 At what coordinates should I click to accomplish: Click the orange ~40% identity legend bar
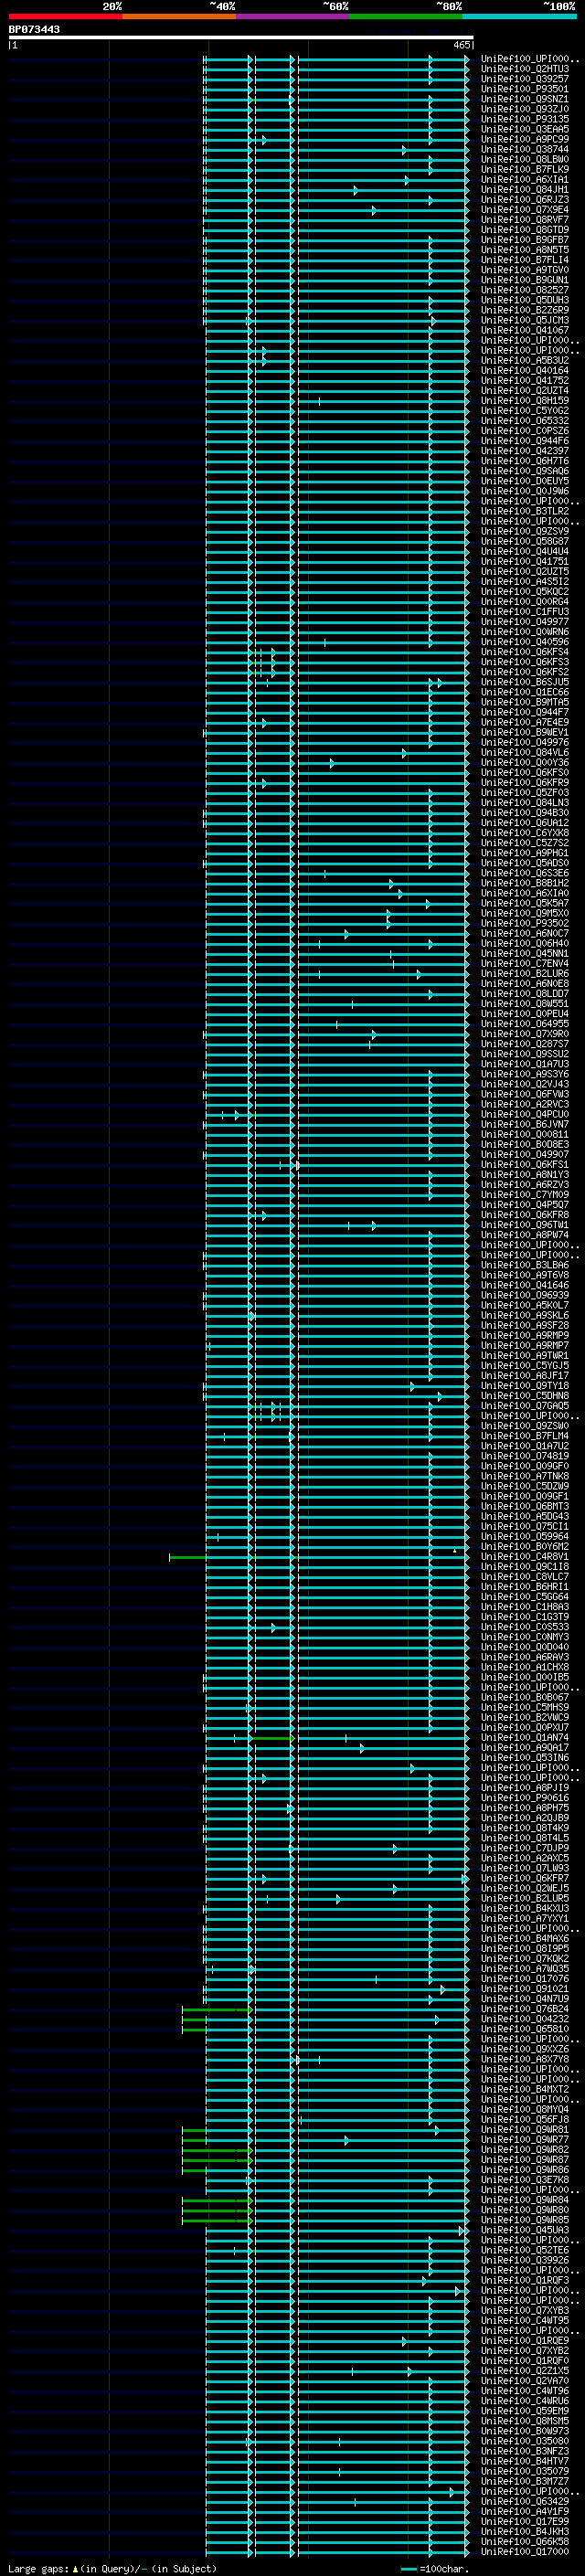pyautogui.click(x=179, y=17)
